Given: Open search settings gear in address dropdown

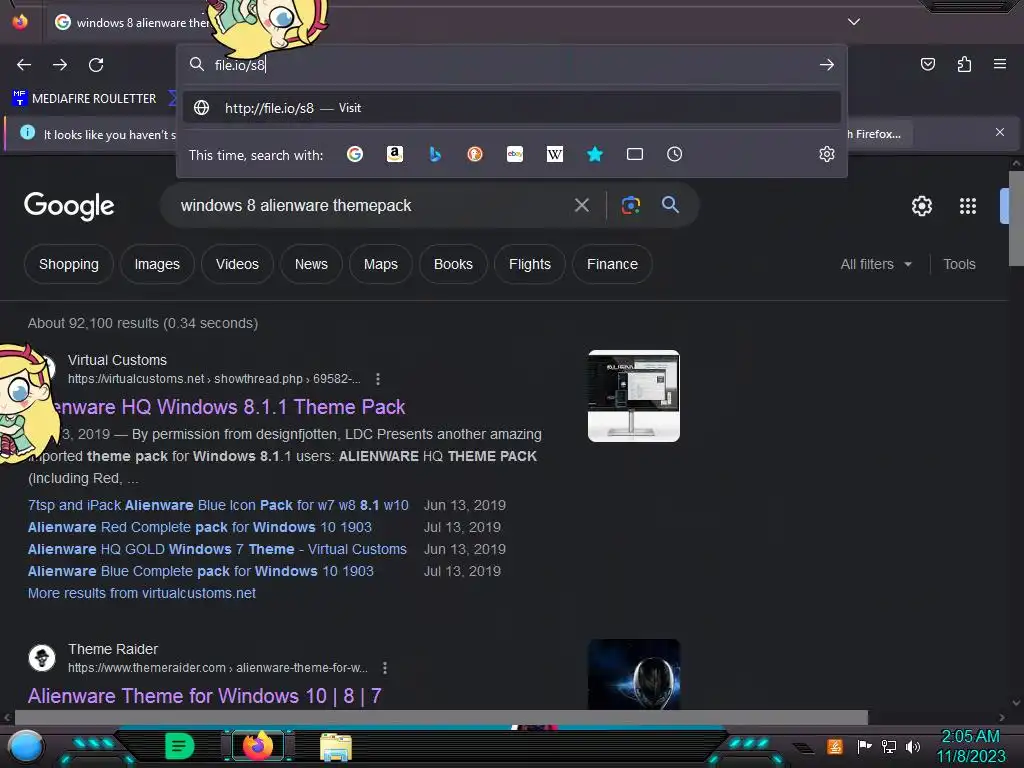Looking at the screenshot, I should point(827,154).
